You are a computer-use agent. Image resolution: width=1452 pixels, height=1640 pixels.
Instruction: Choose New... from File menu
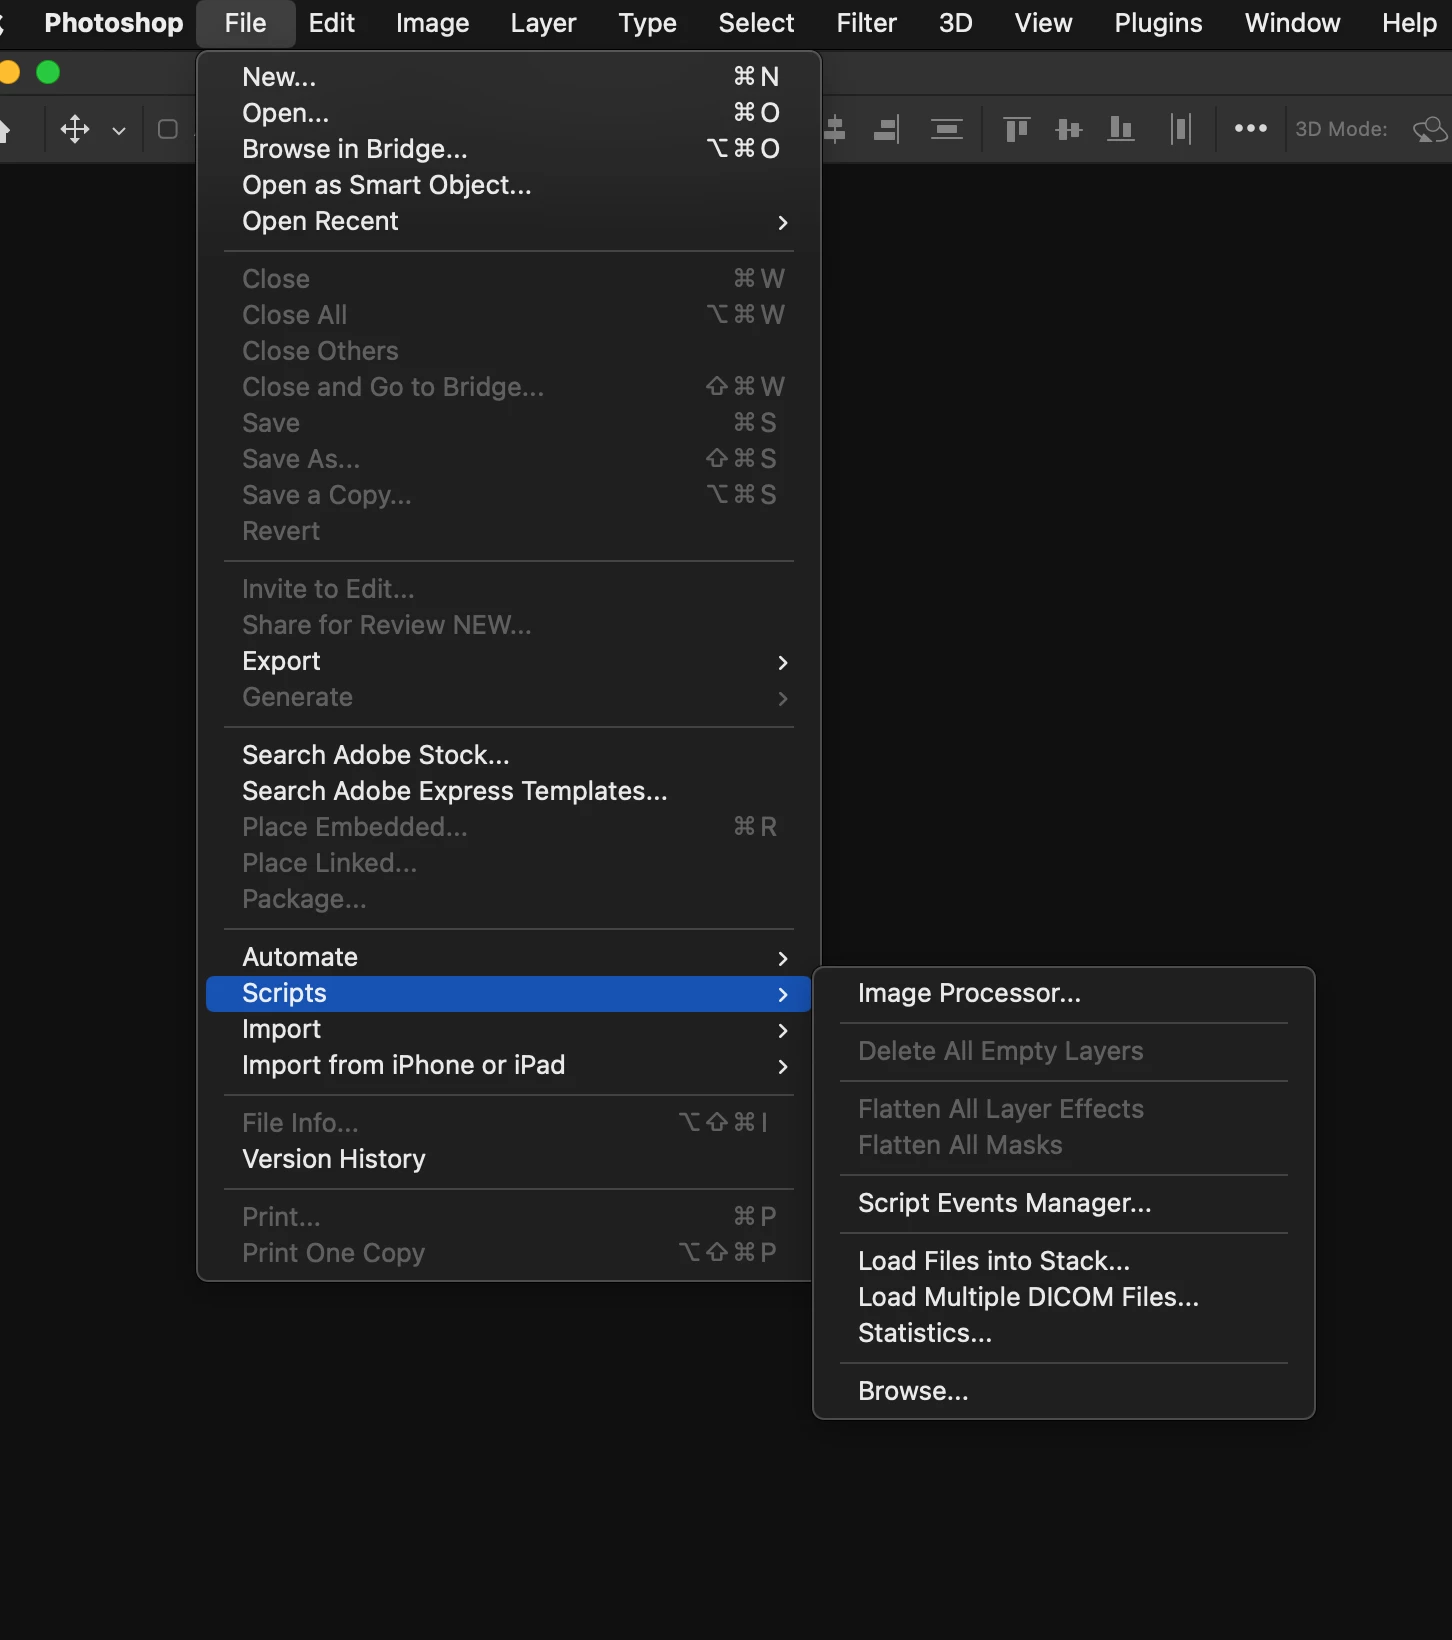(509, 77)
